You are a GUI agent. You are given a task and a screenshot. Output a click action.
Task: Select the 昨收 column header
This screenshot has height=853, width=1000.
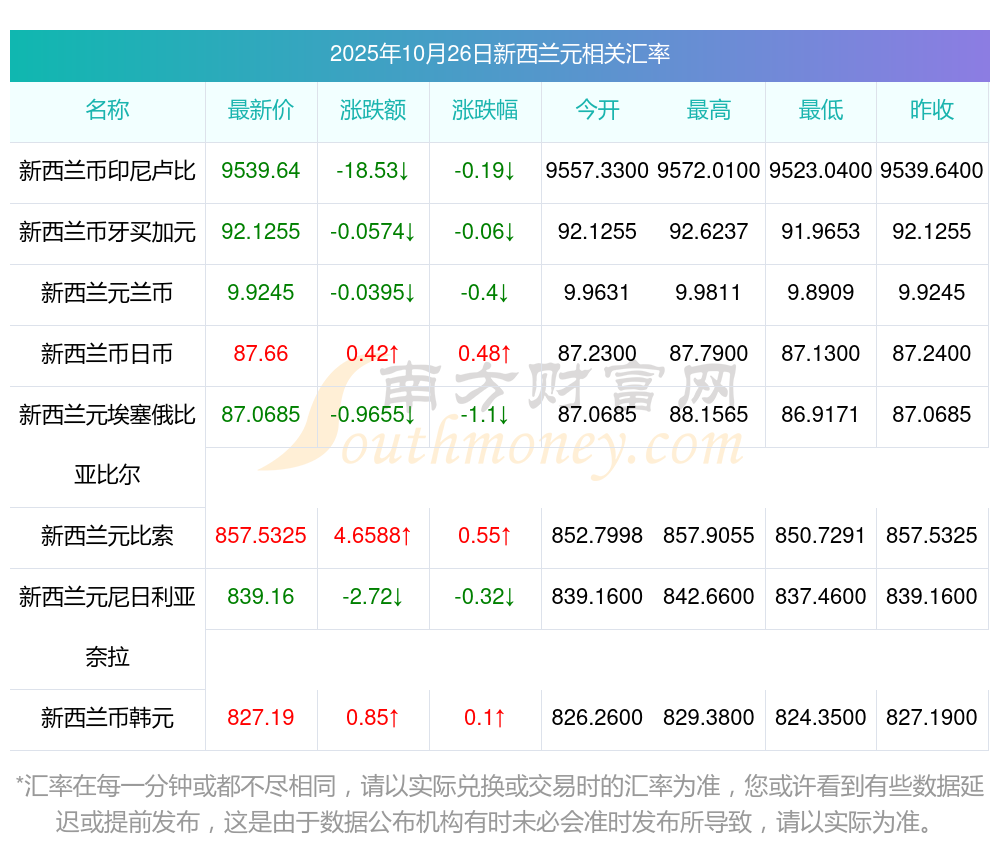pos(932,111)
